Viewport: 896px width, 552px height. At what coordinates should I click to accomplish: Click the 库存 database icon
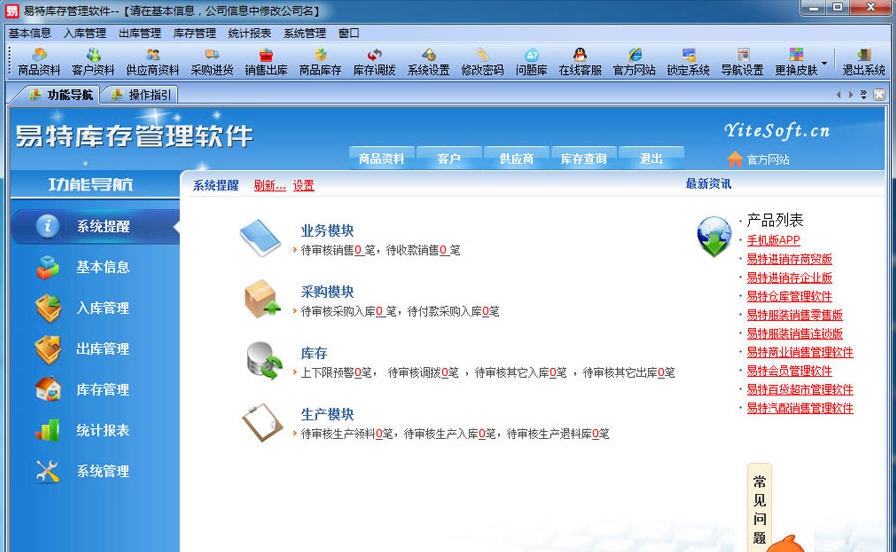pyautogui.click(x=264, y=361)
